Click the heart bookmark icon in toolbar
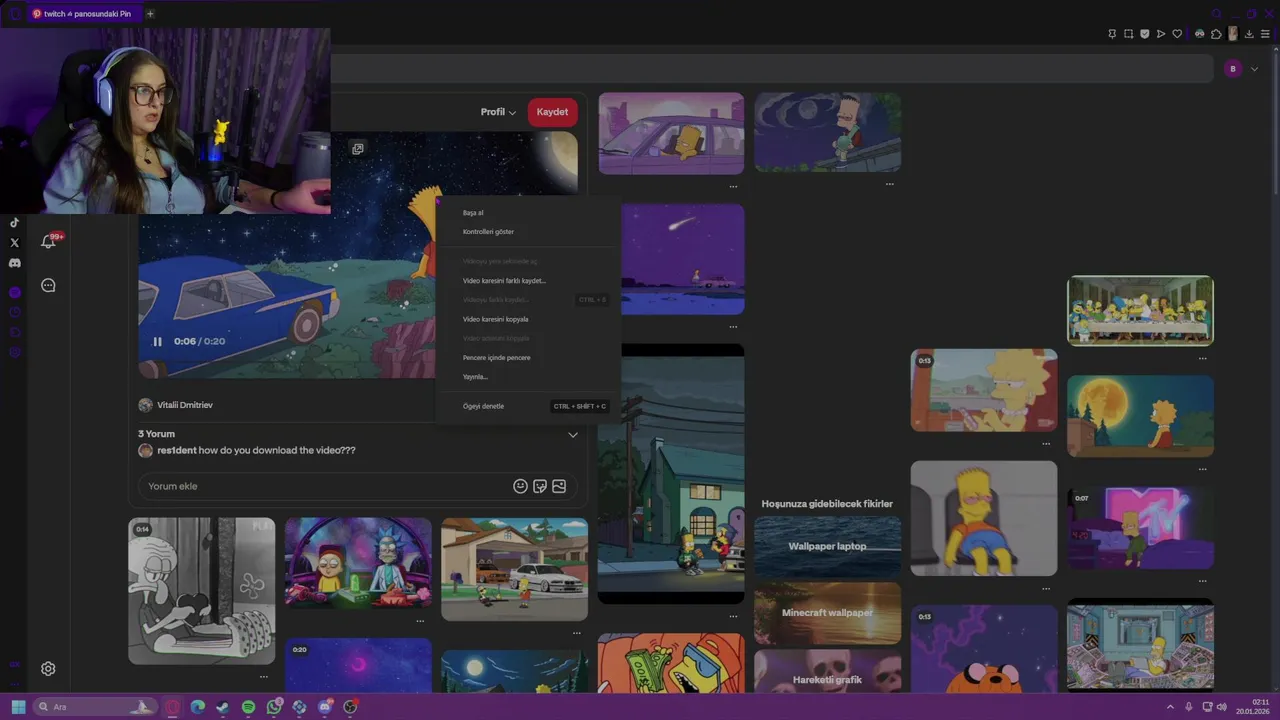Screen dimensions: 1280x720 click(x=1177, y=34)
